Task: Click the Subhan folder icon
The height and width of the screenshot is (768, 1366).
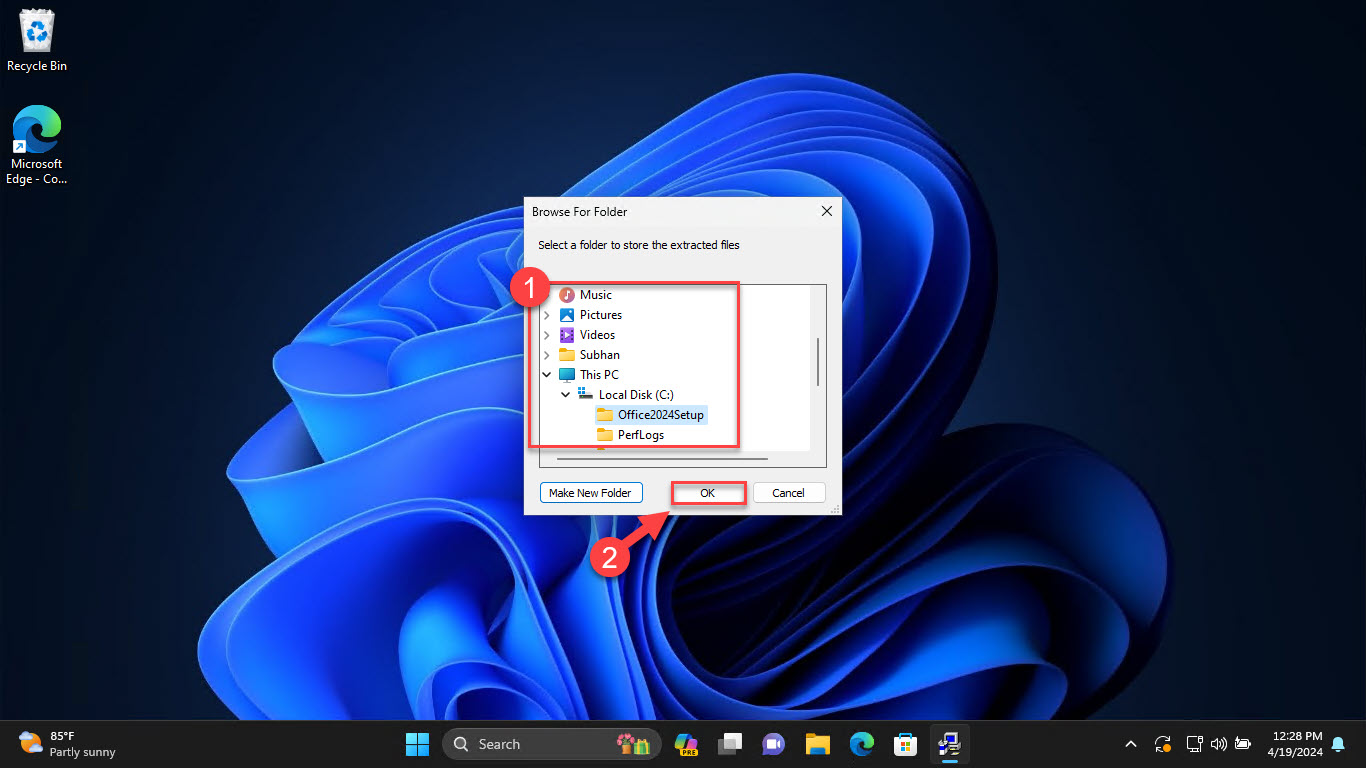Action: 567,355
